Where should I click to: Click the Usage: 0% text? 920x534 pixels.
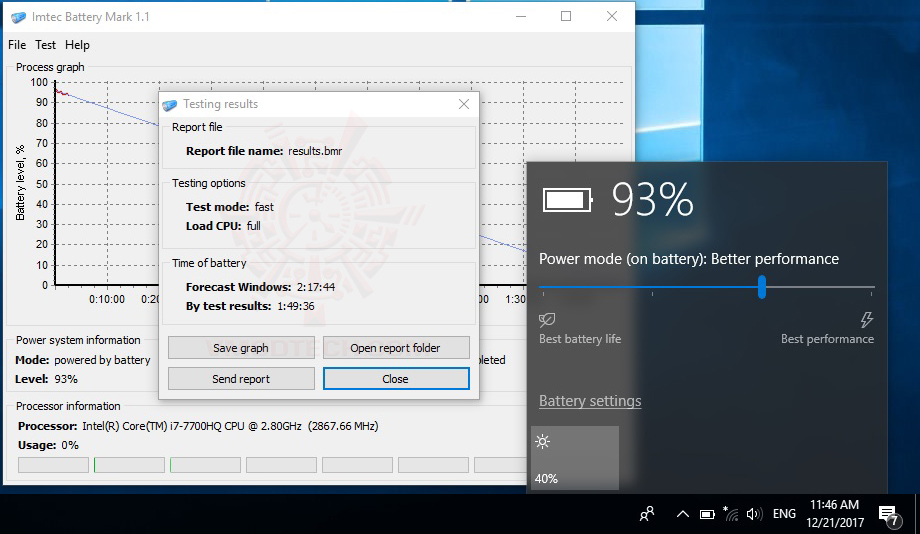coord(48,445)
